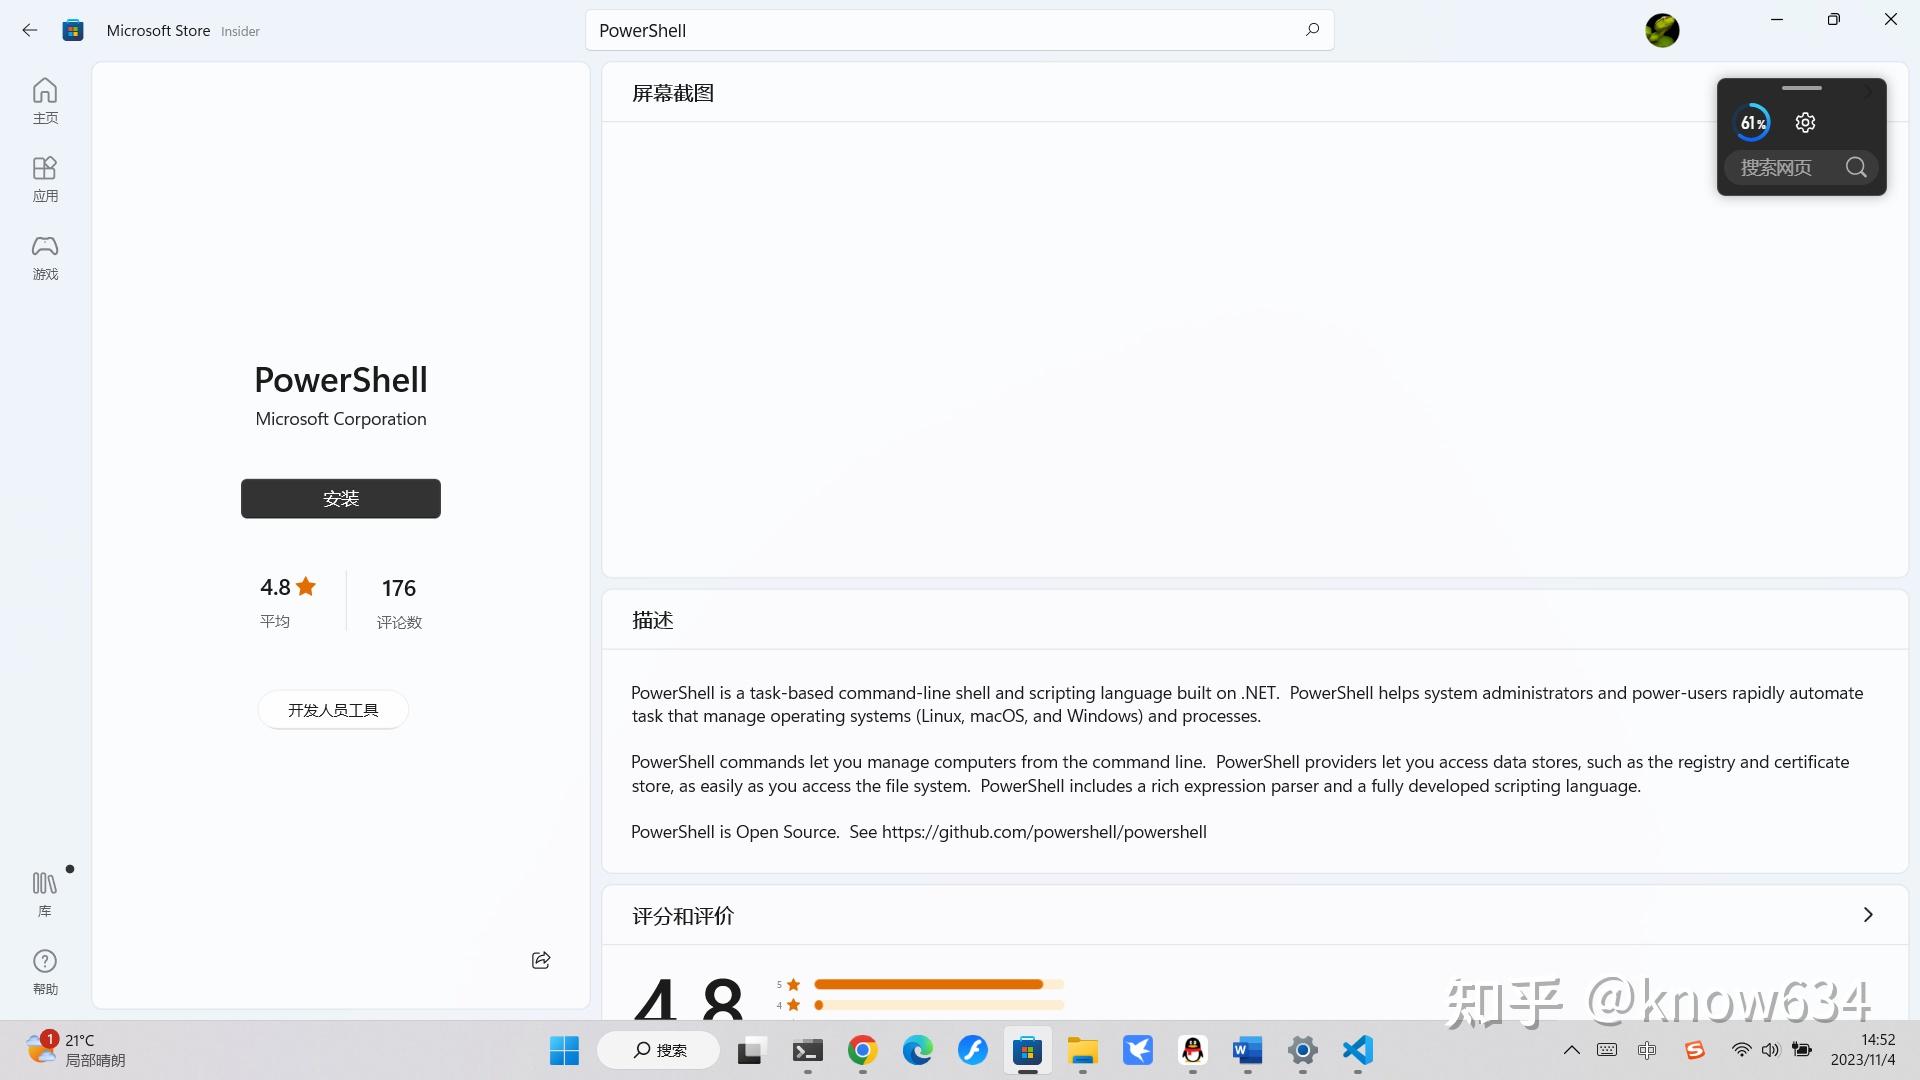Open the user profile avatar

tap(1662, 30)
